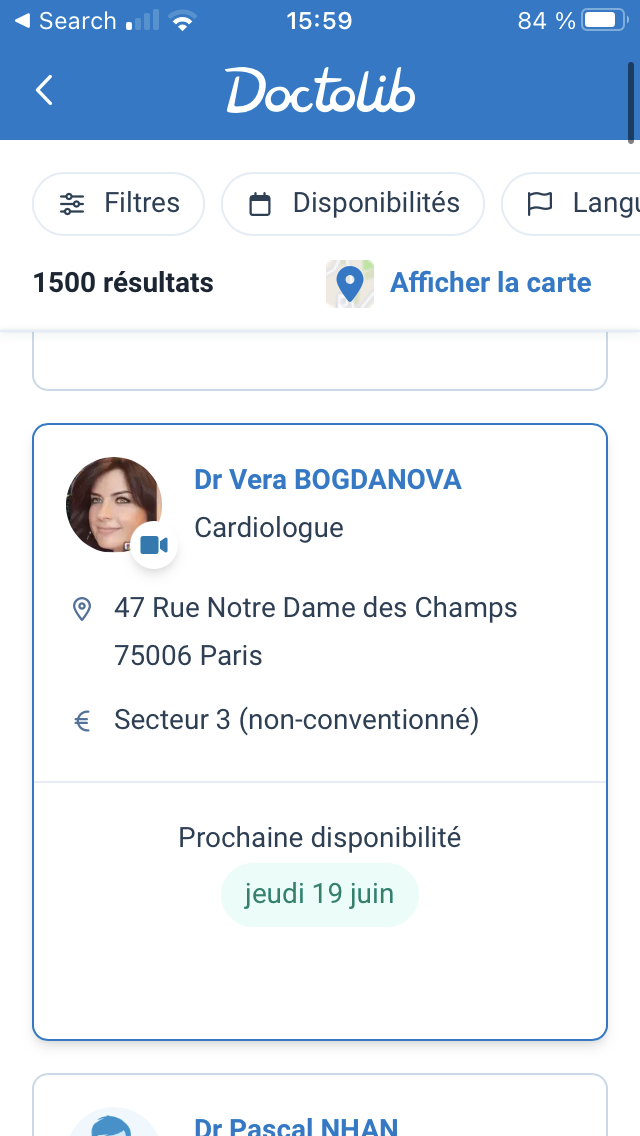This screenshot has height=1136, width=640.
Task: Tap the location pin beside address
Action: pos(83,608)
